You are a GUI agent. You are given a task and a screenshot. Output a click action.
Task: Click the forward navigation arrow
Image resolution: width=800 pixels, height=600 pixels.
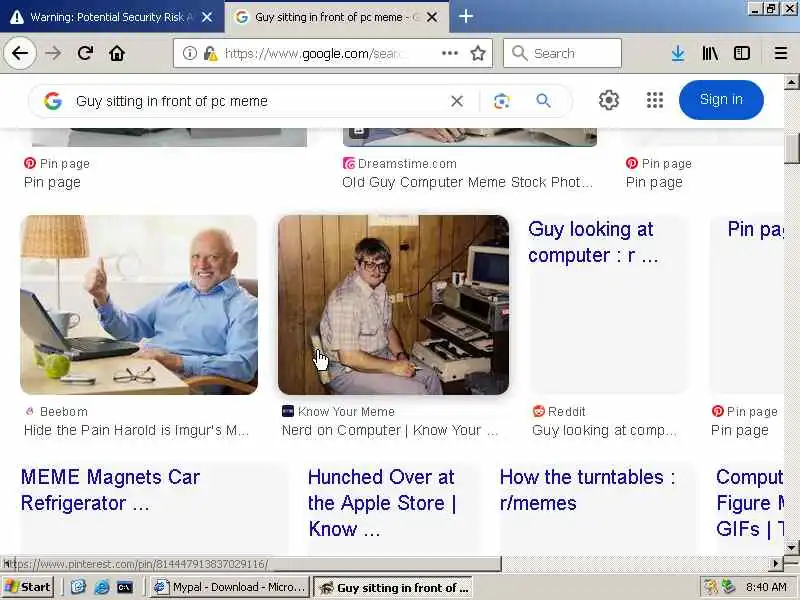(53, 53)
